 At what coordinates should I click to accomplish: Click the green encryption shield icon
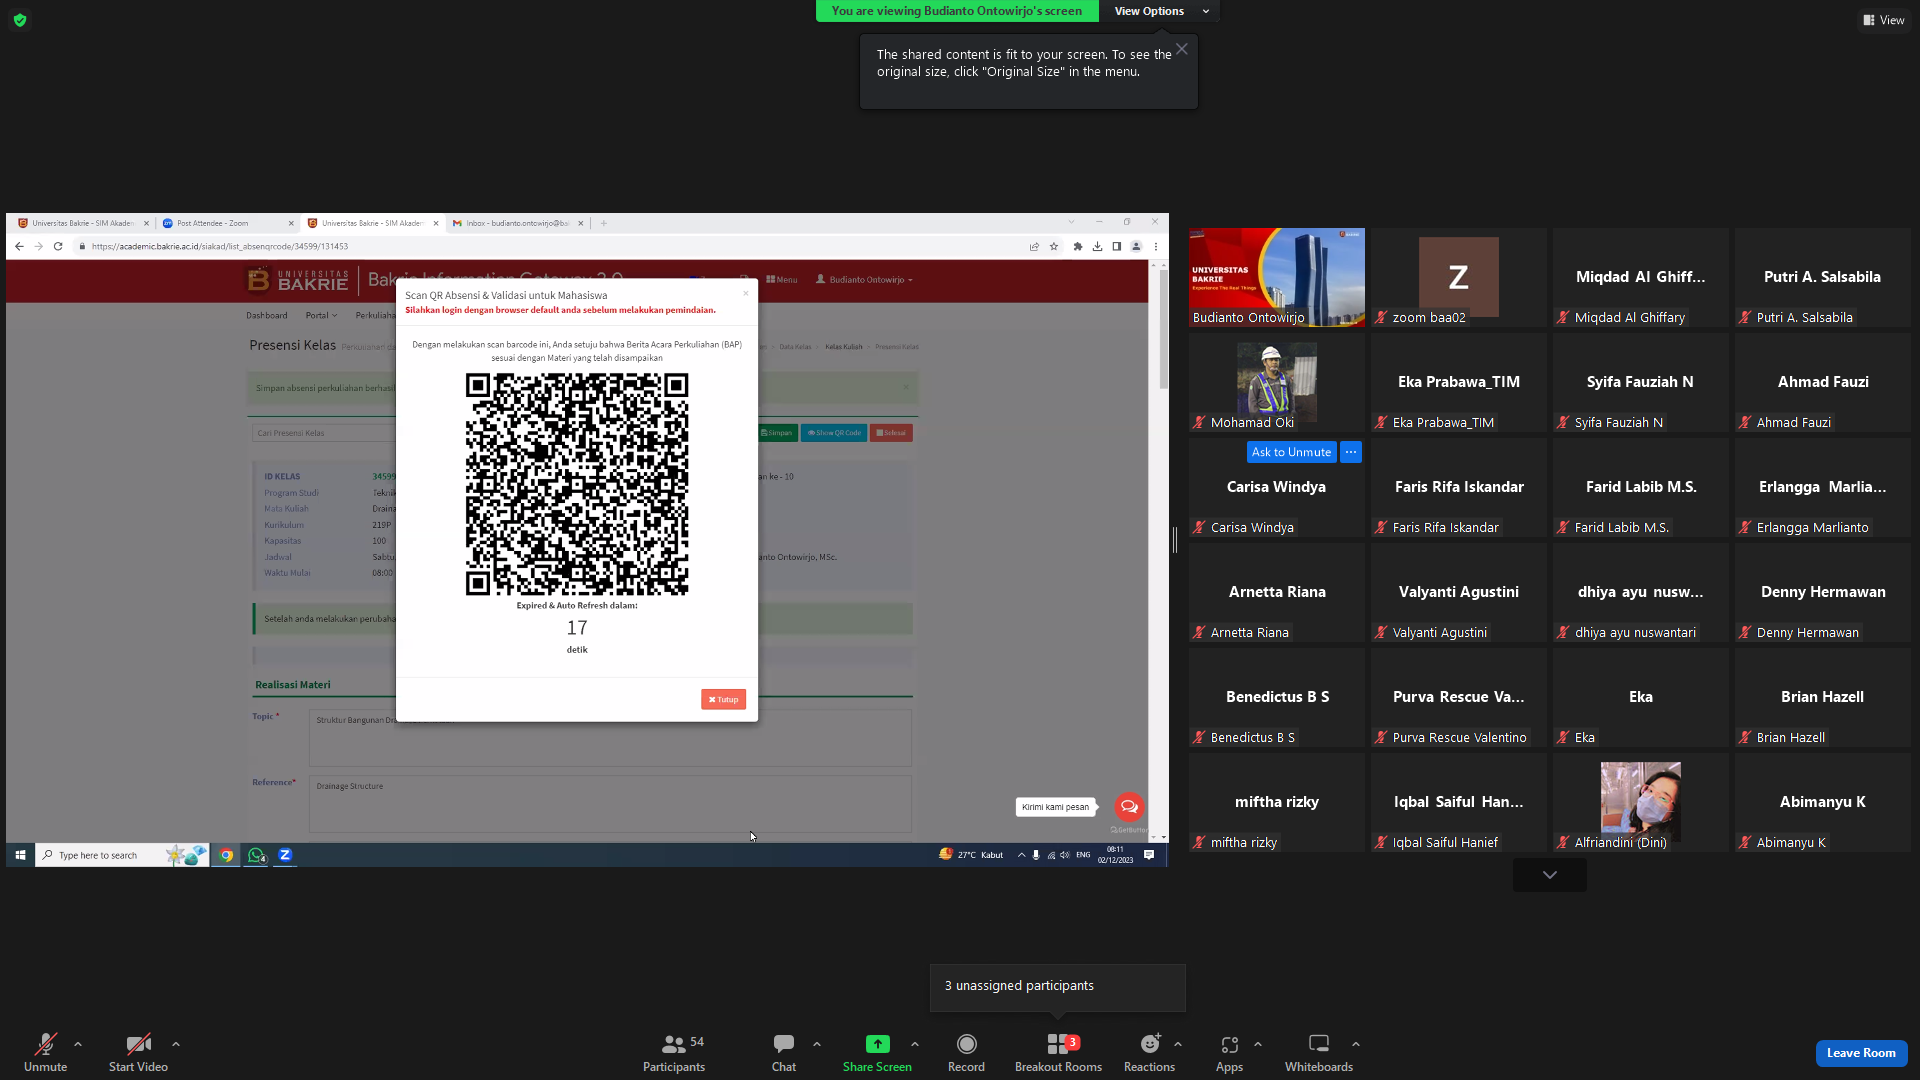20,20
